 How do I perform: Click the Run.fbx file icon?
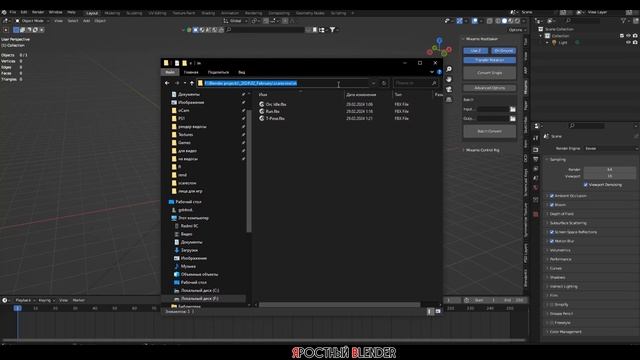262,111
